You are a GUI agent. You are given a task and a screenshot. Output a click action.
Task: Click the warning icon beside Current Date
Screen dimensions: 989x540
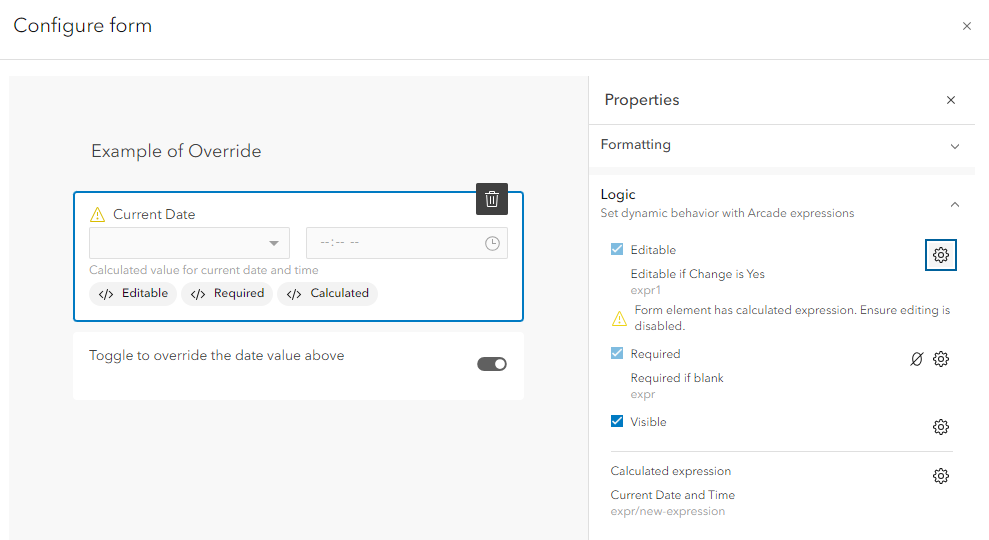pyautogui.click(x=97, y=214)
